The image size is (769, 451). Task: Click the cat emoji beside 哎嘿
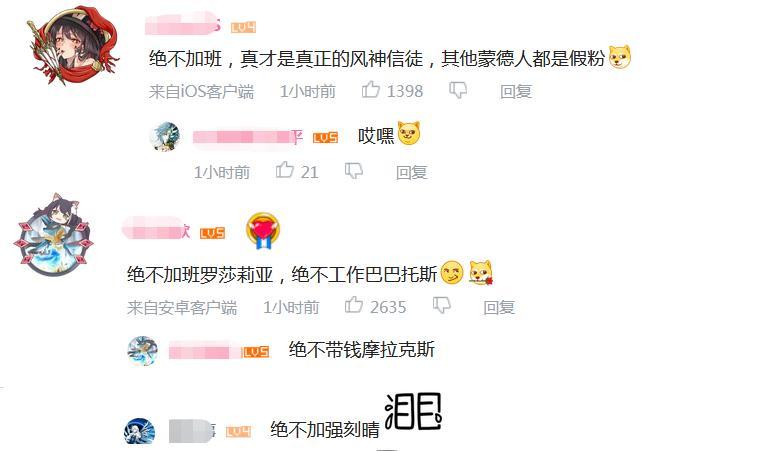pyautogui.click(x=409, y=133)
